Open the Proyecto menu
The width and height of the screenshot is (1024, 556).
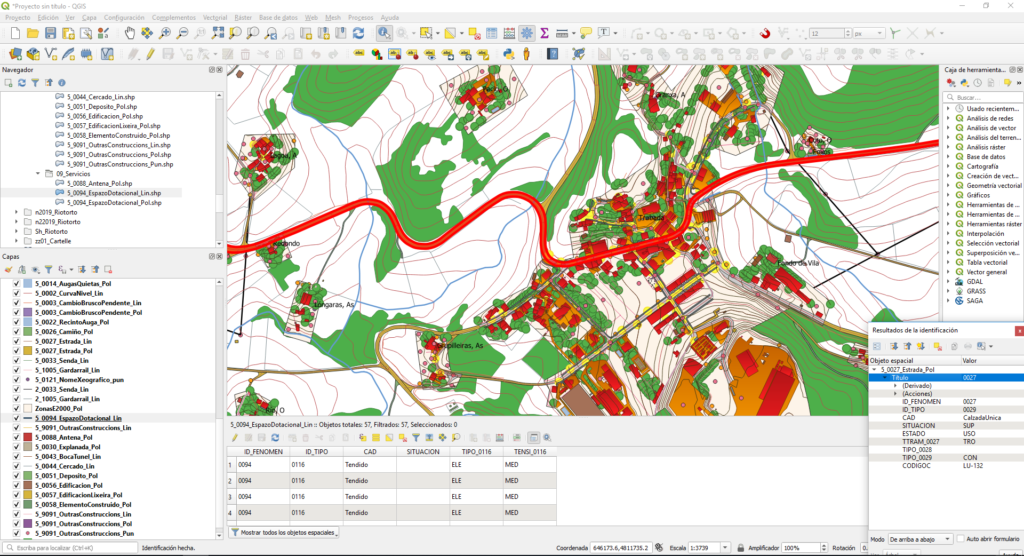18,18
